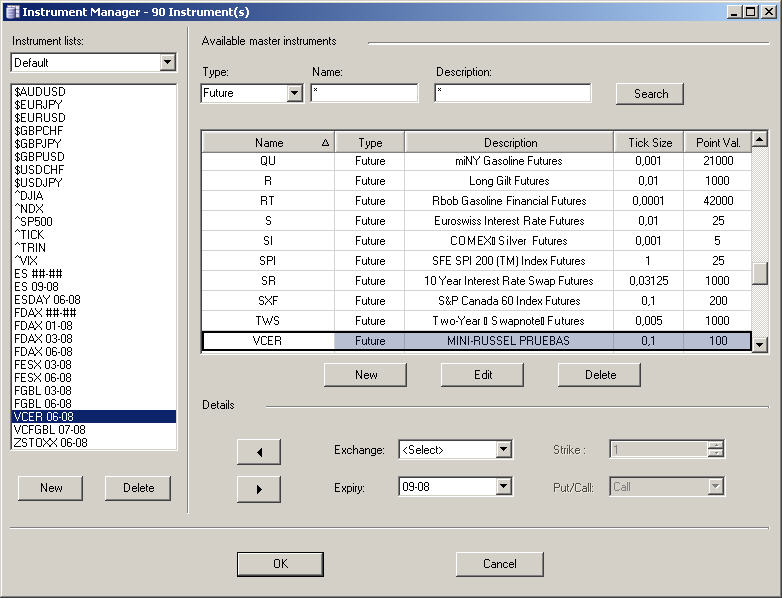782x598 pixels.
Task: Click the Search button
Action: pyautogui.click(x=650, y=93)
